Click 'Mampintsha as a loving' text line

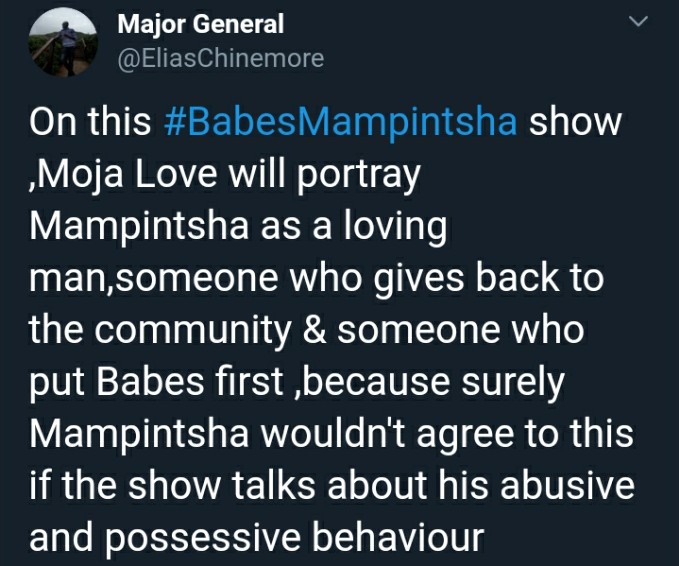[x=238, y=228]
